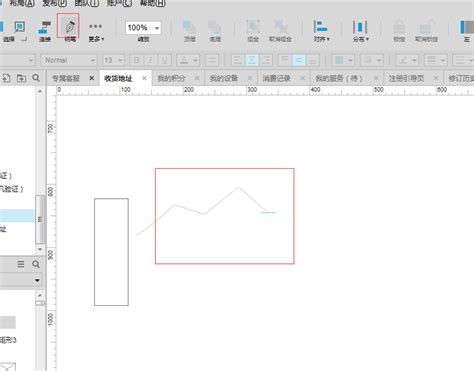The height and width of the screenshot is (371, 474).
Task: Open the 100% zoom dropdown
Action: [143, 27]
